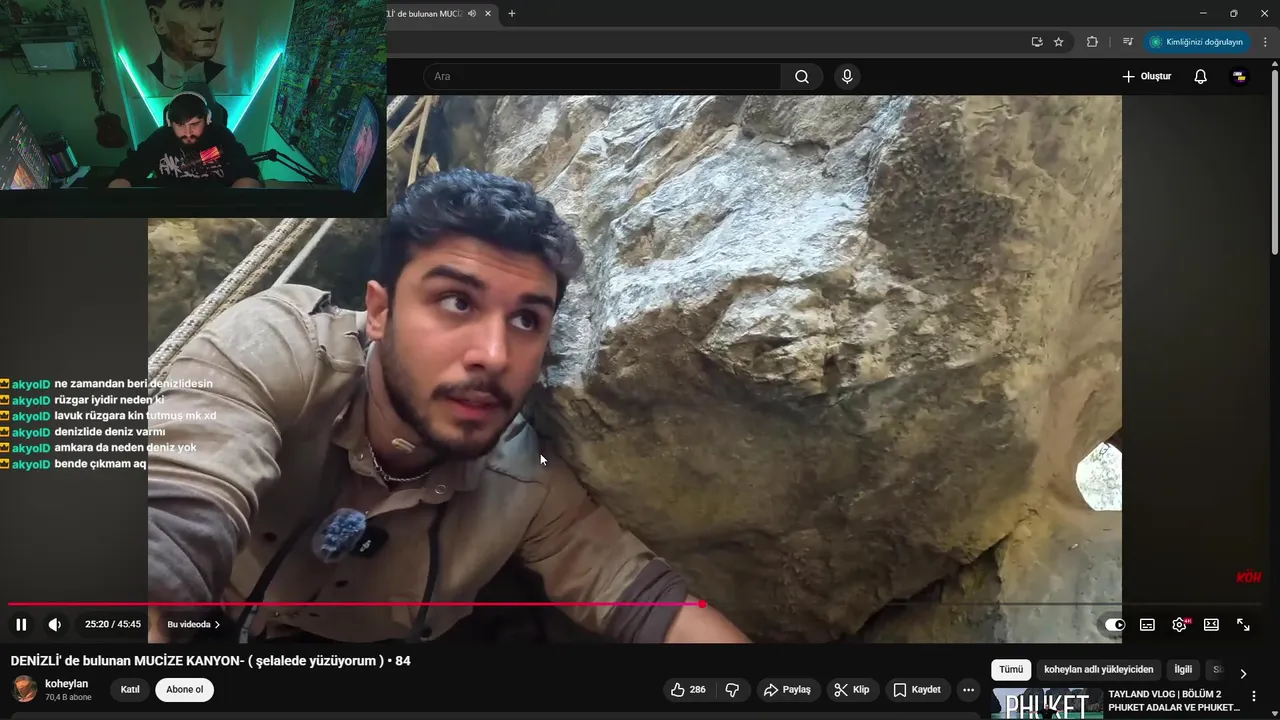Enter fullscreen mode
The width and height of the screenshot is (1280, 720).
click(x=1243, y=624)
